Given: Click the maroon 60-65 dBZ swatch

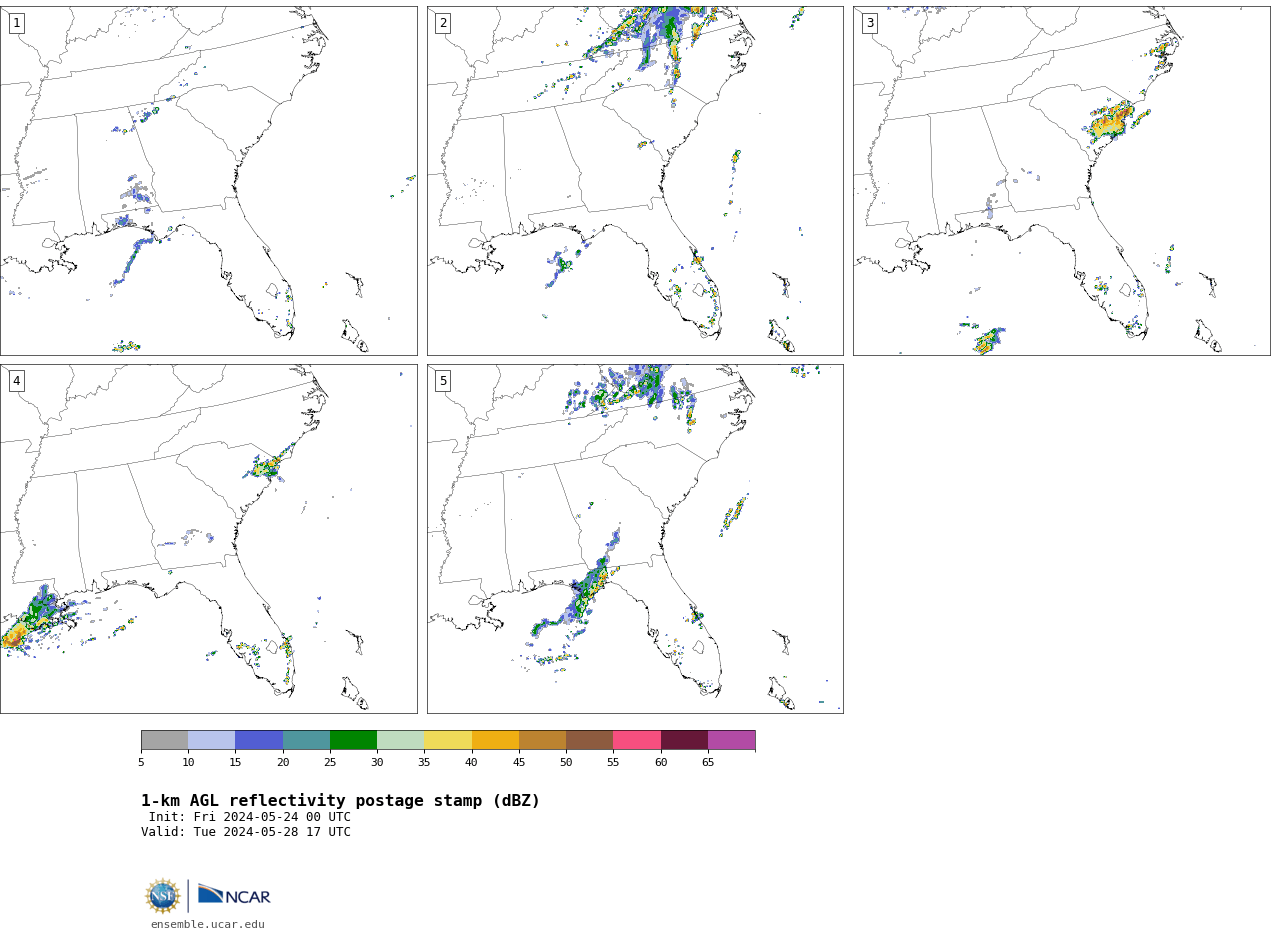Looking at the screenshot, I should (684, 740).
